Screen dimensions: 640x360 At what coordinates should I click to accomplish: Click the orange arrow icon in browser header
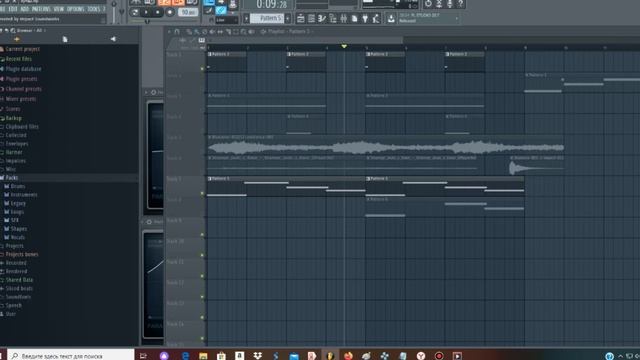17,39
